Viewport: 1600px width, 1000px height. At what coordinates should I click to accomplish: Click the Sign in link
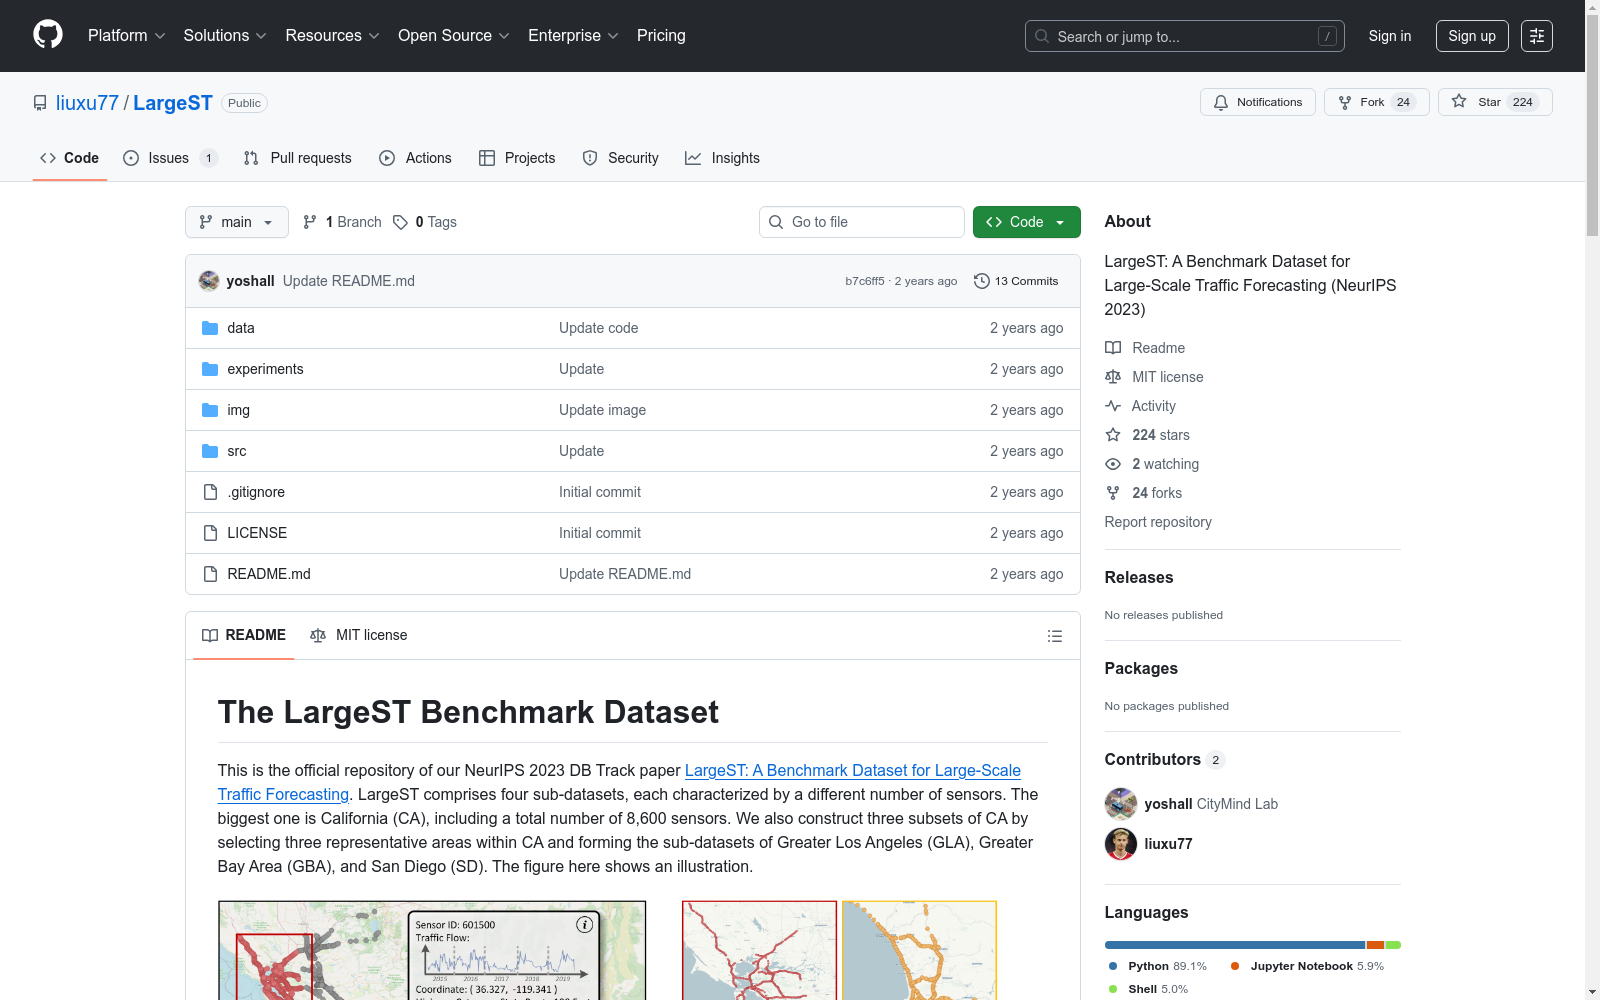coord(1390,36)
